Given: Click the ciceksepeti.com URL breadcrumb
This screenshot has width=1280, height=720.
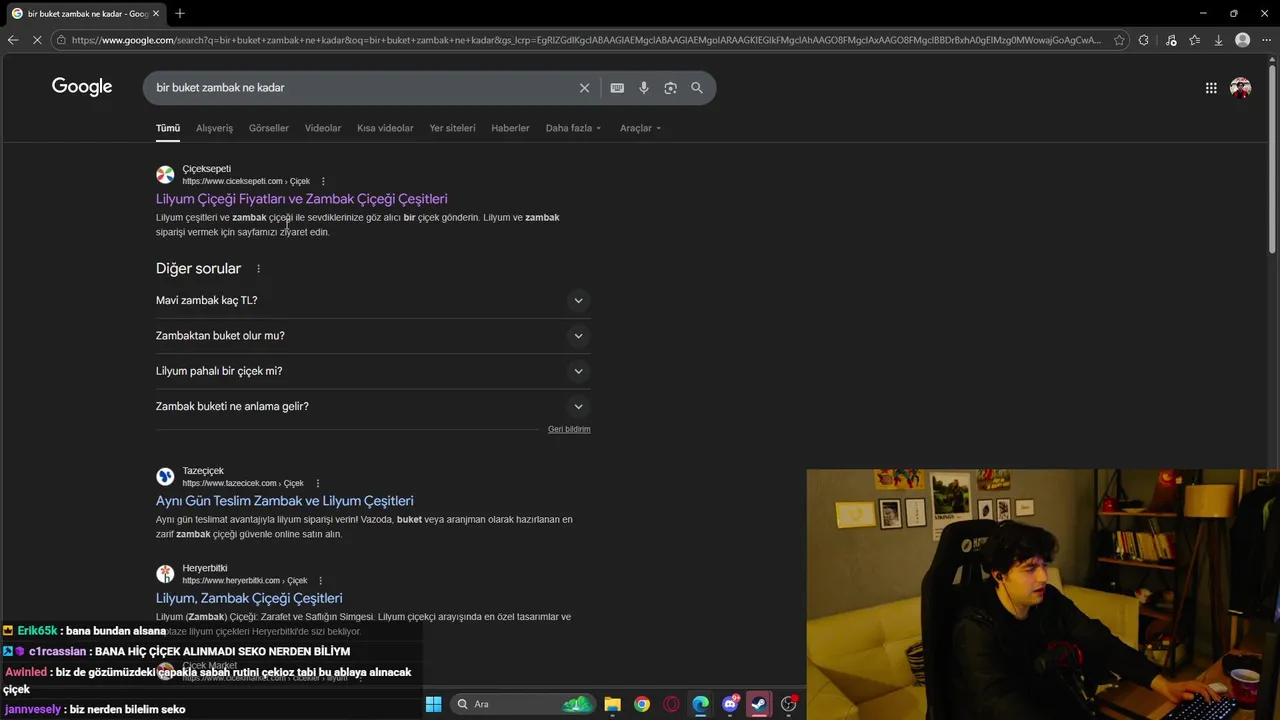Looking at the screenshot, I should (x=246, y=181).
